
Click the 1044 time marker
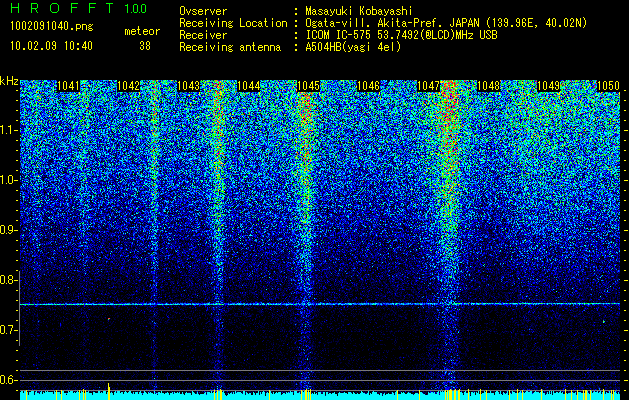pos(249,86)
